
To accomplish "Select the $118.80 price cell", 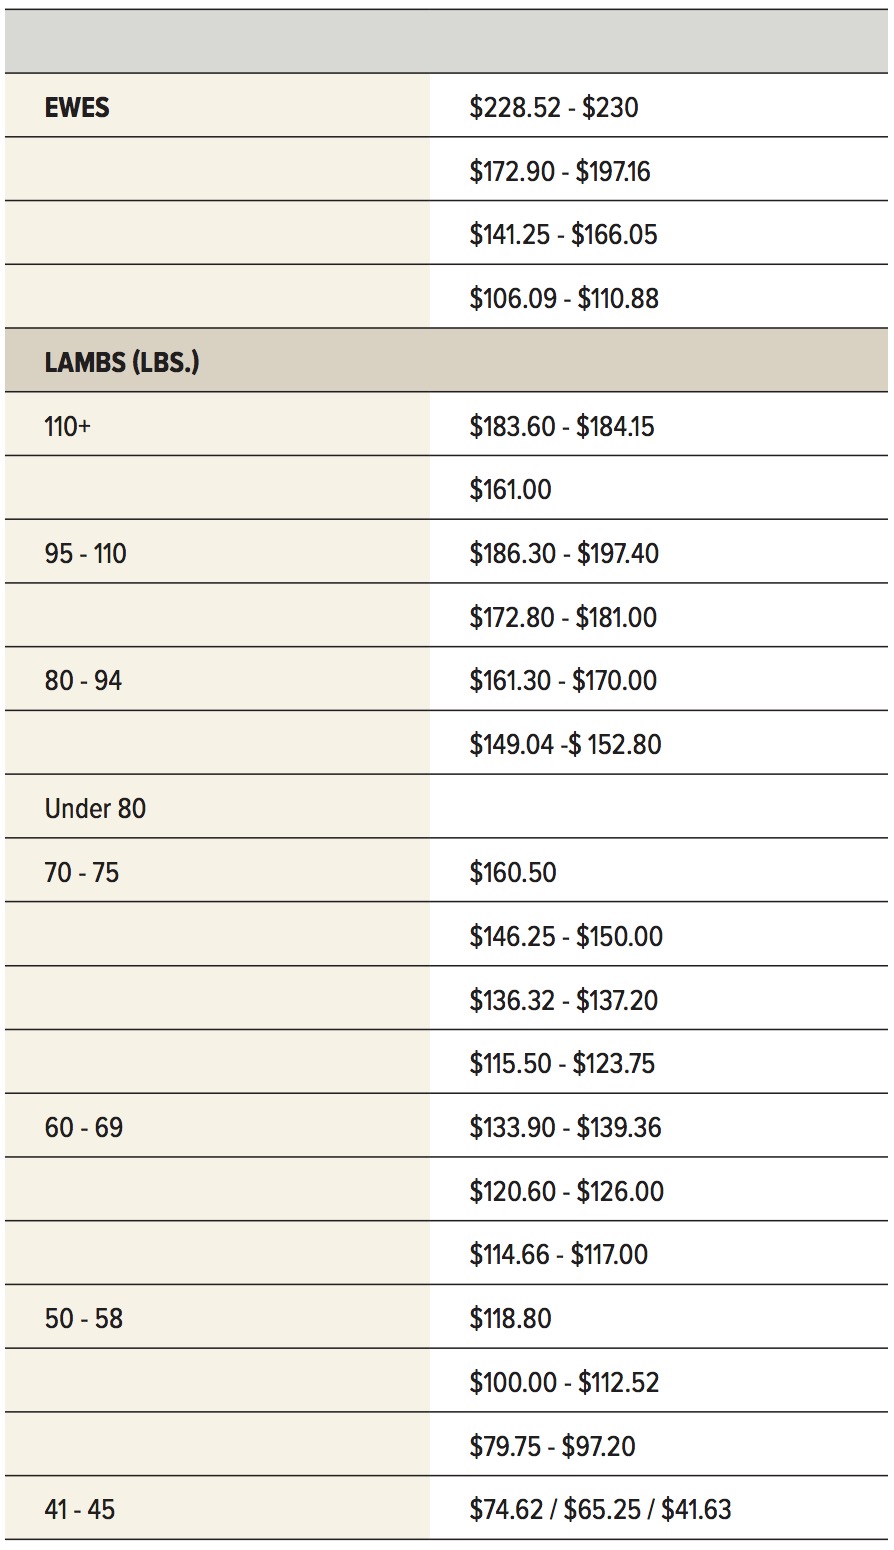I will pyautogui.click(x=510, y=1319).
